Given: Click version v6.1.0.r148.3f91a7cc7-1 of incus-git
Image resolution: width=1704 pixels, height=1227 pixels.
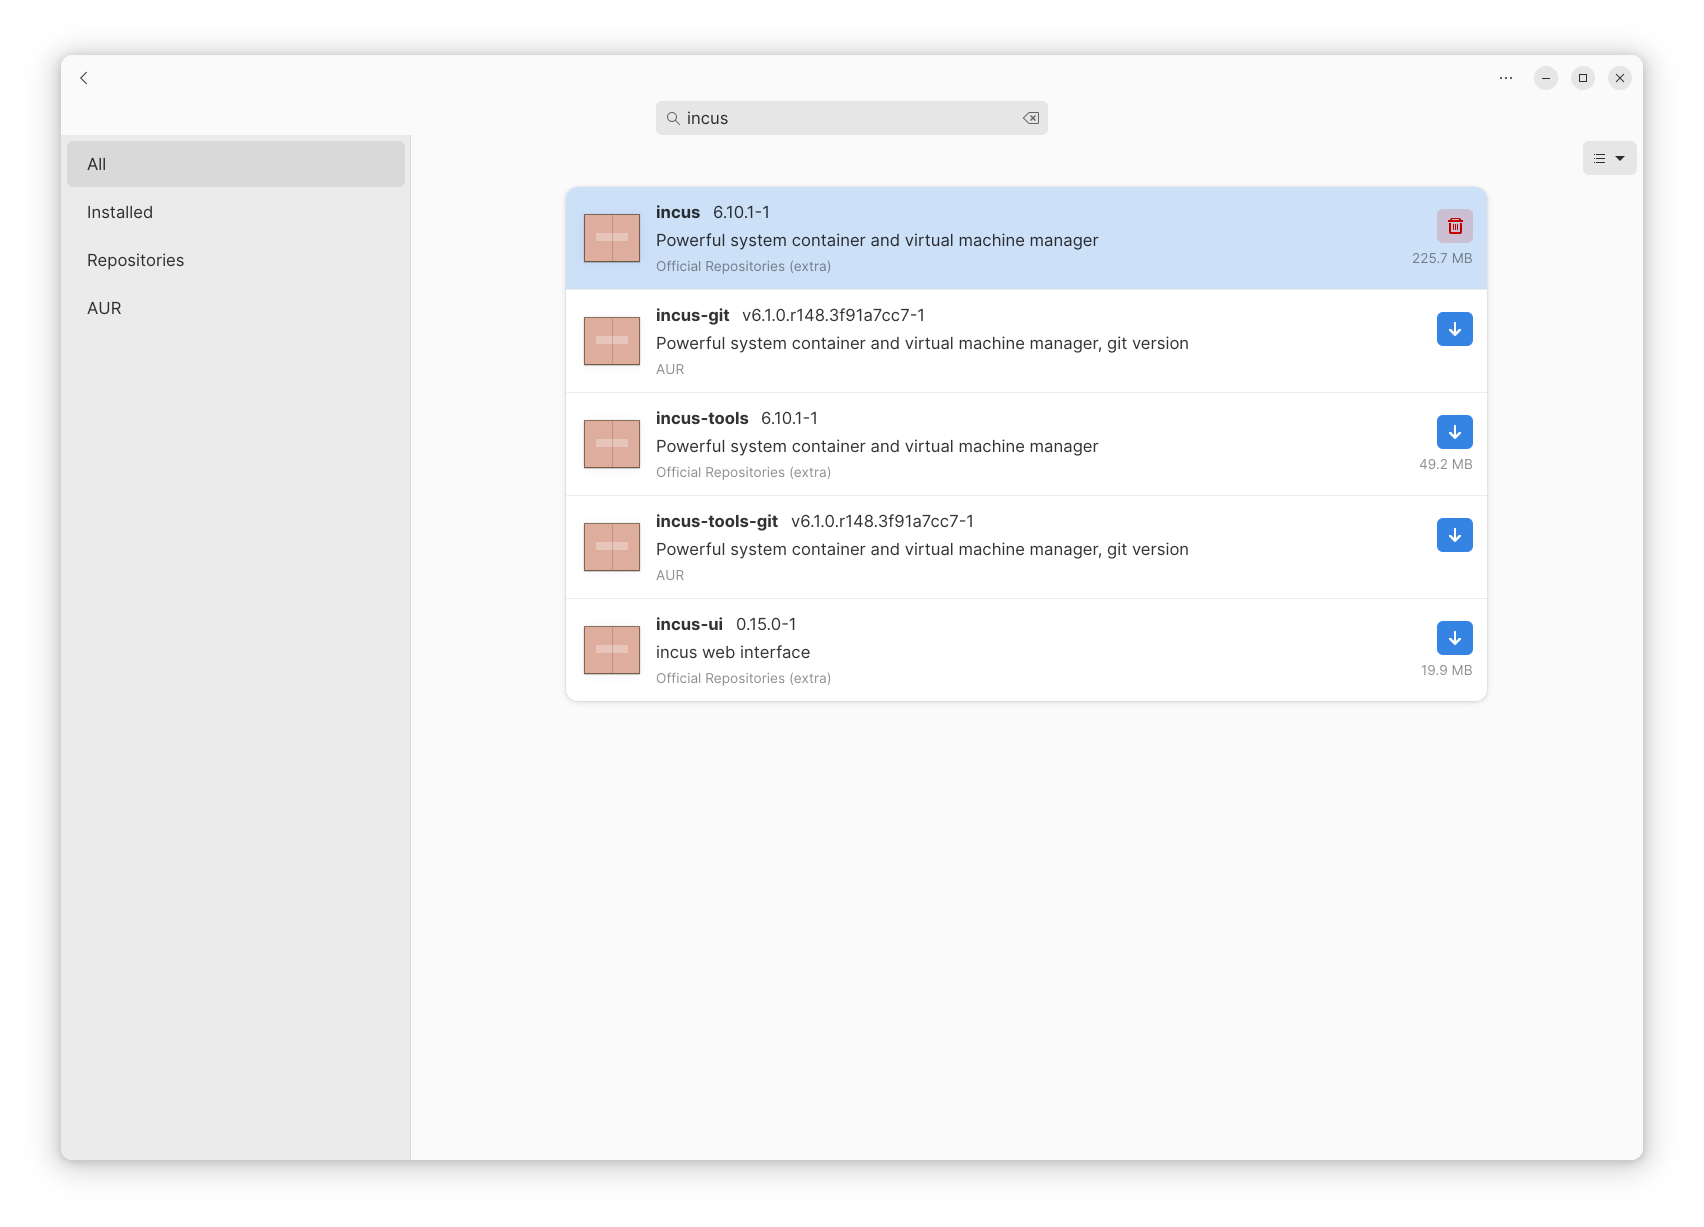Looking at the screenshot, I should 833,315.
